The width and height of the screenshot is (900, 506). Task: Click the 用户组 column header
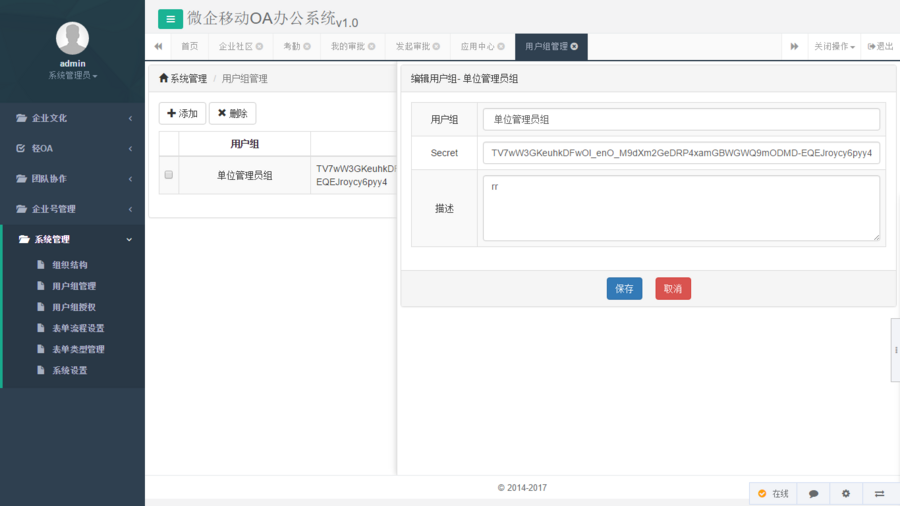tap(245, 143)
